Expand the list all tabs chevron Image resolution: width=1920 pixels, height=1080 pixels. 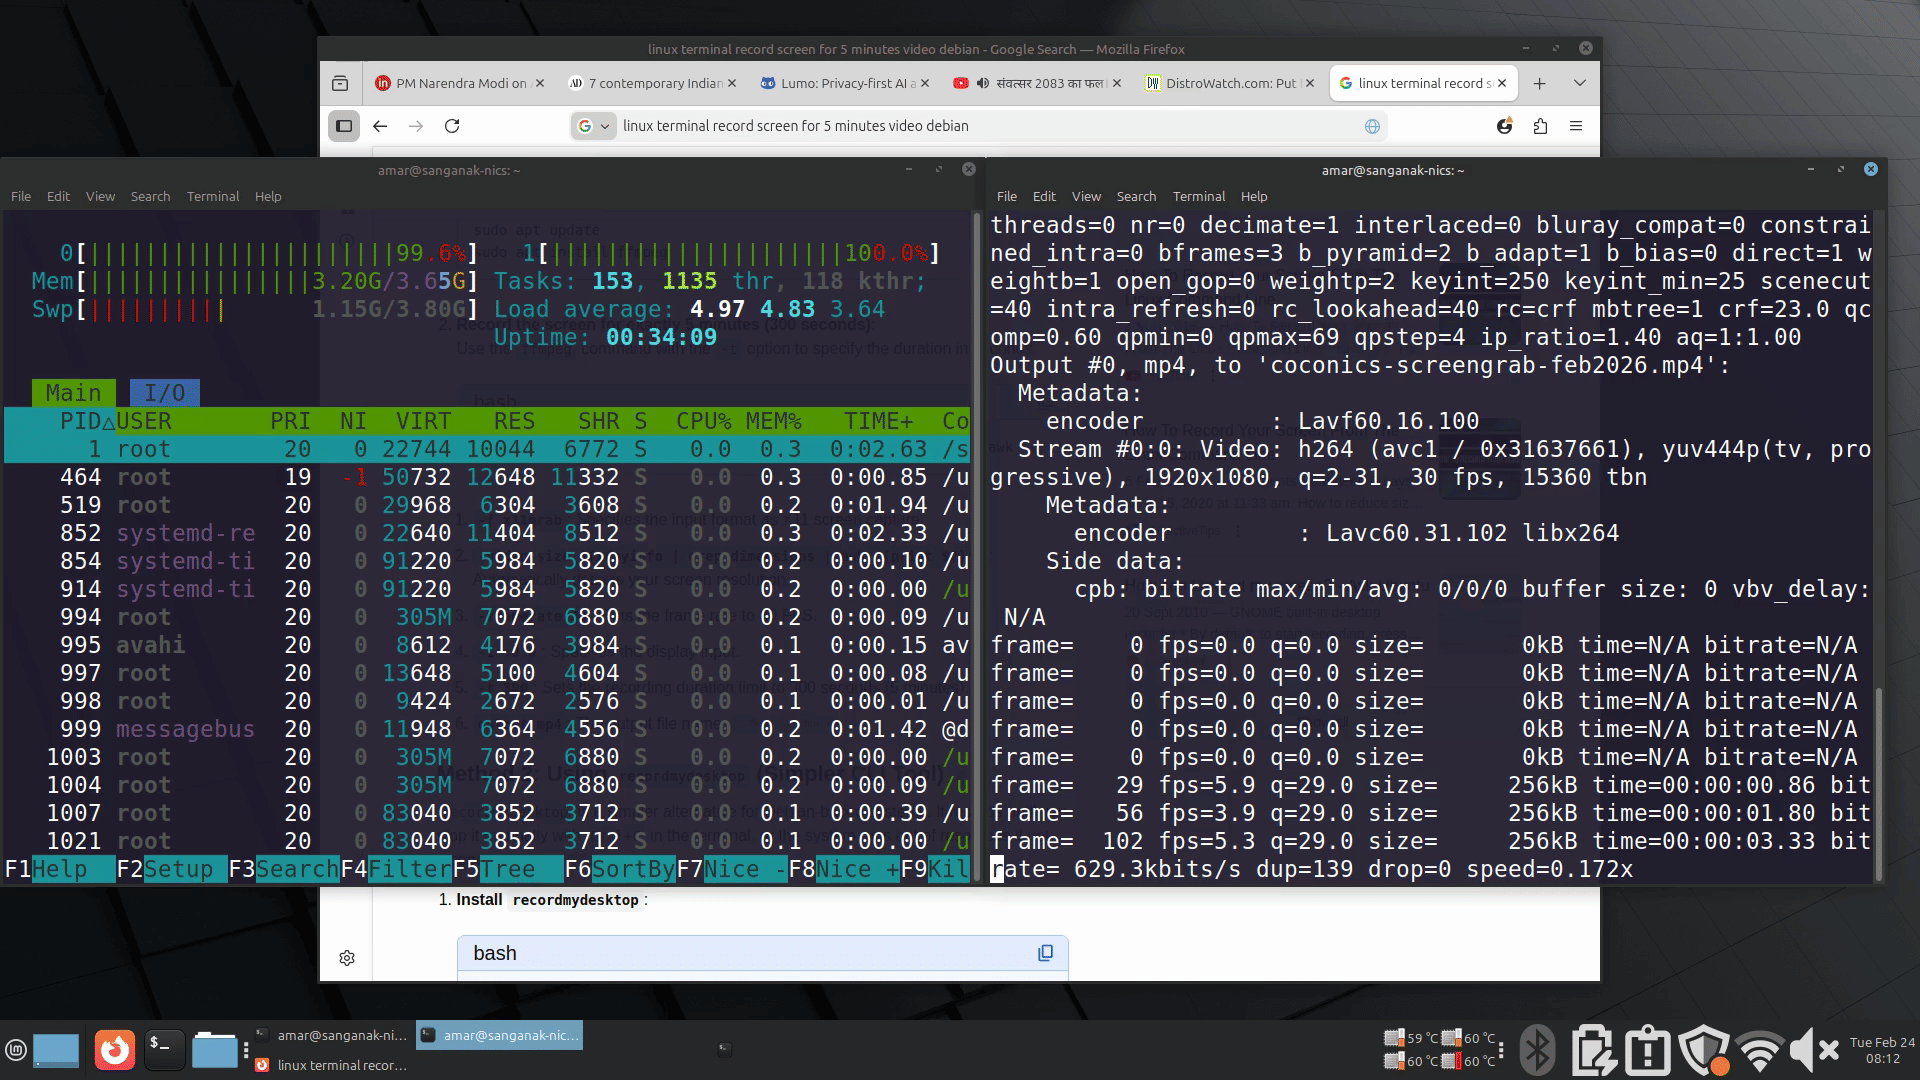click(x=1580, y=83)
